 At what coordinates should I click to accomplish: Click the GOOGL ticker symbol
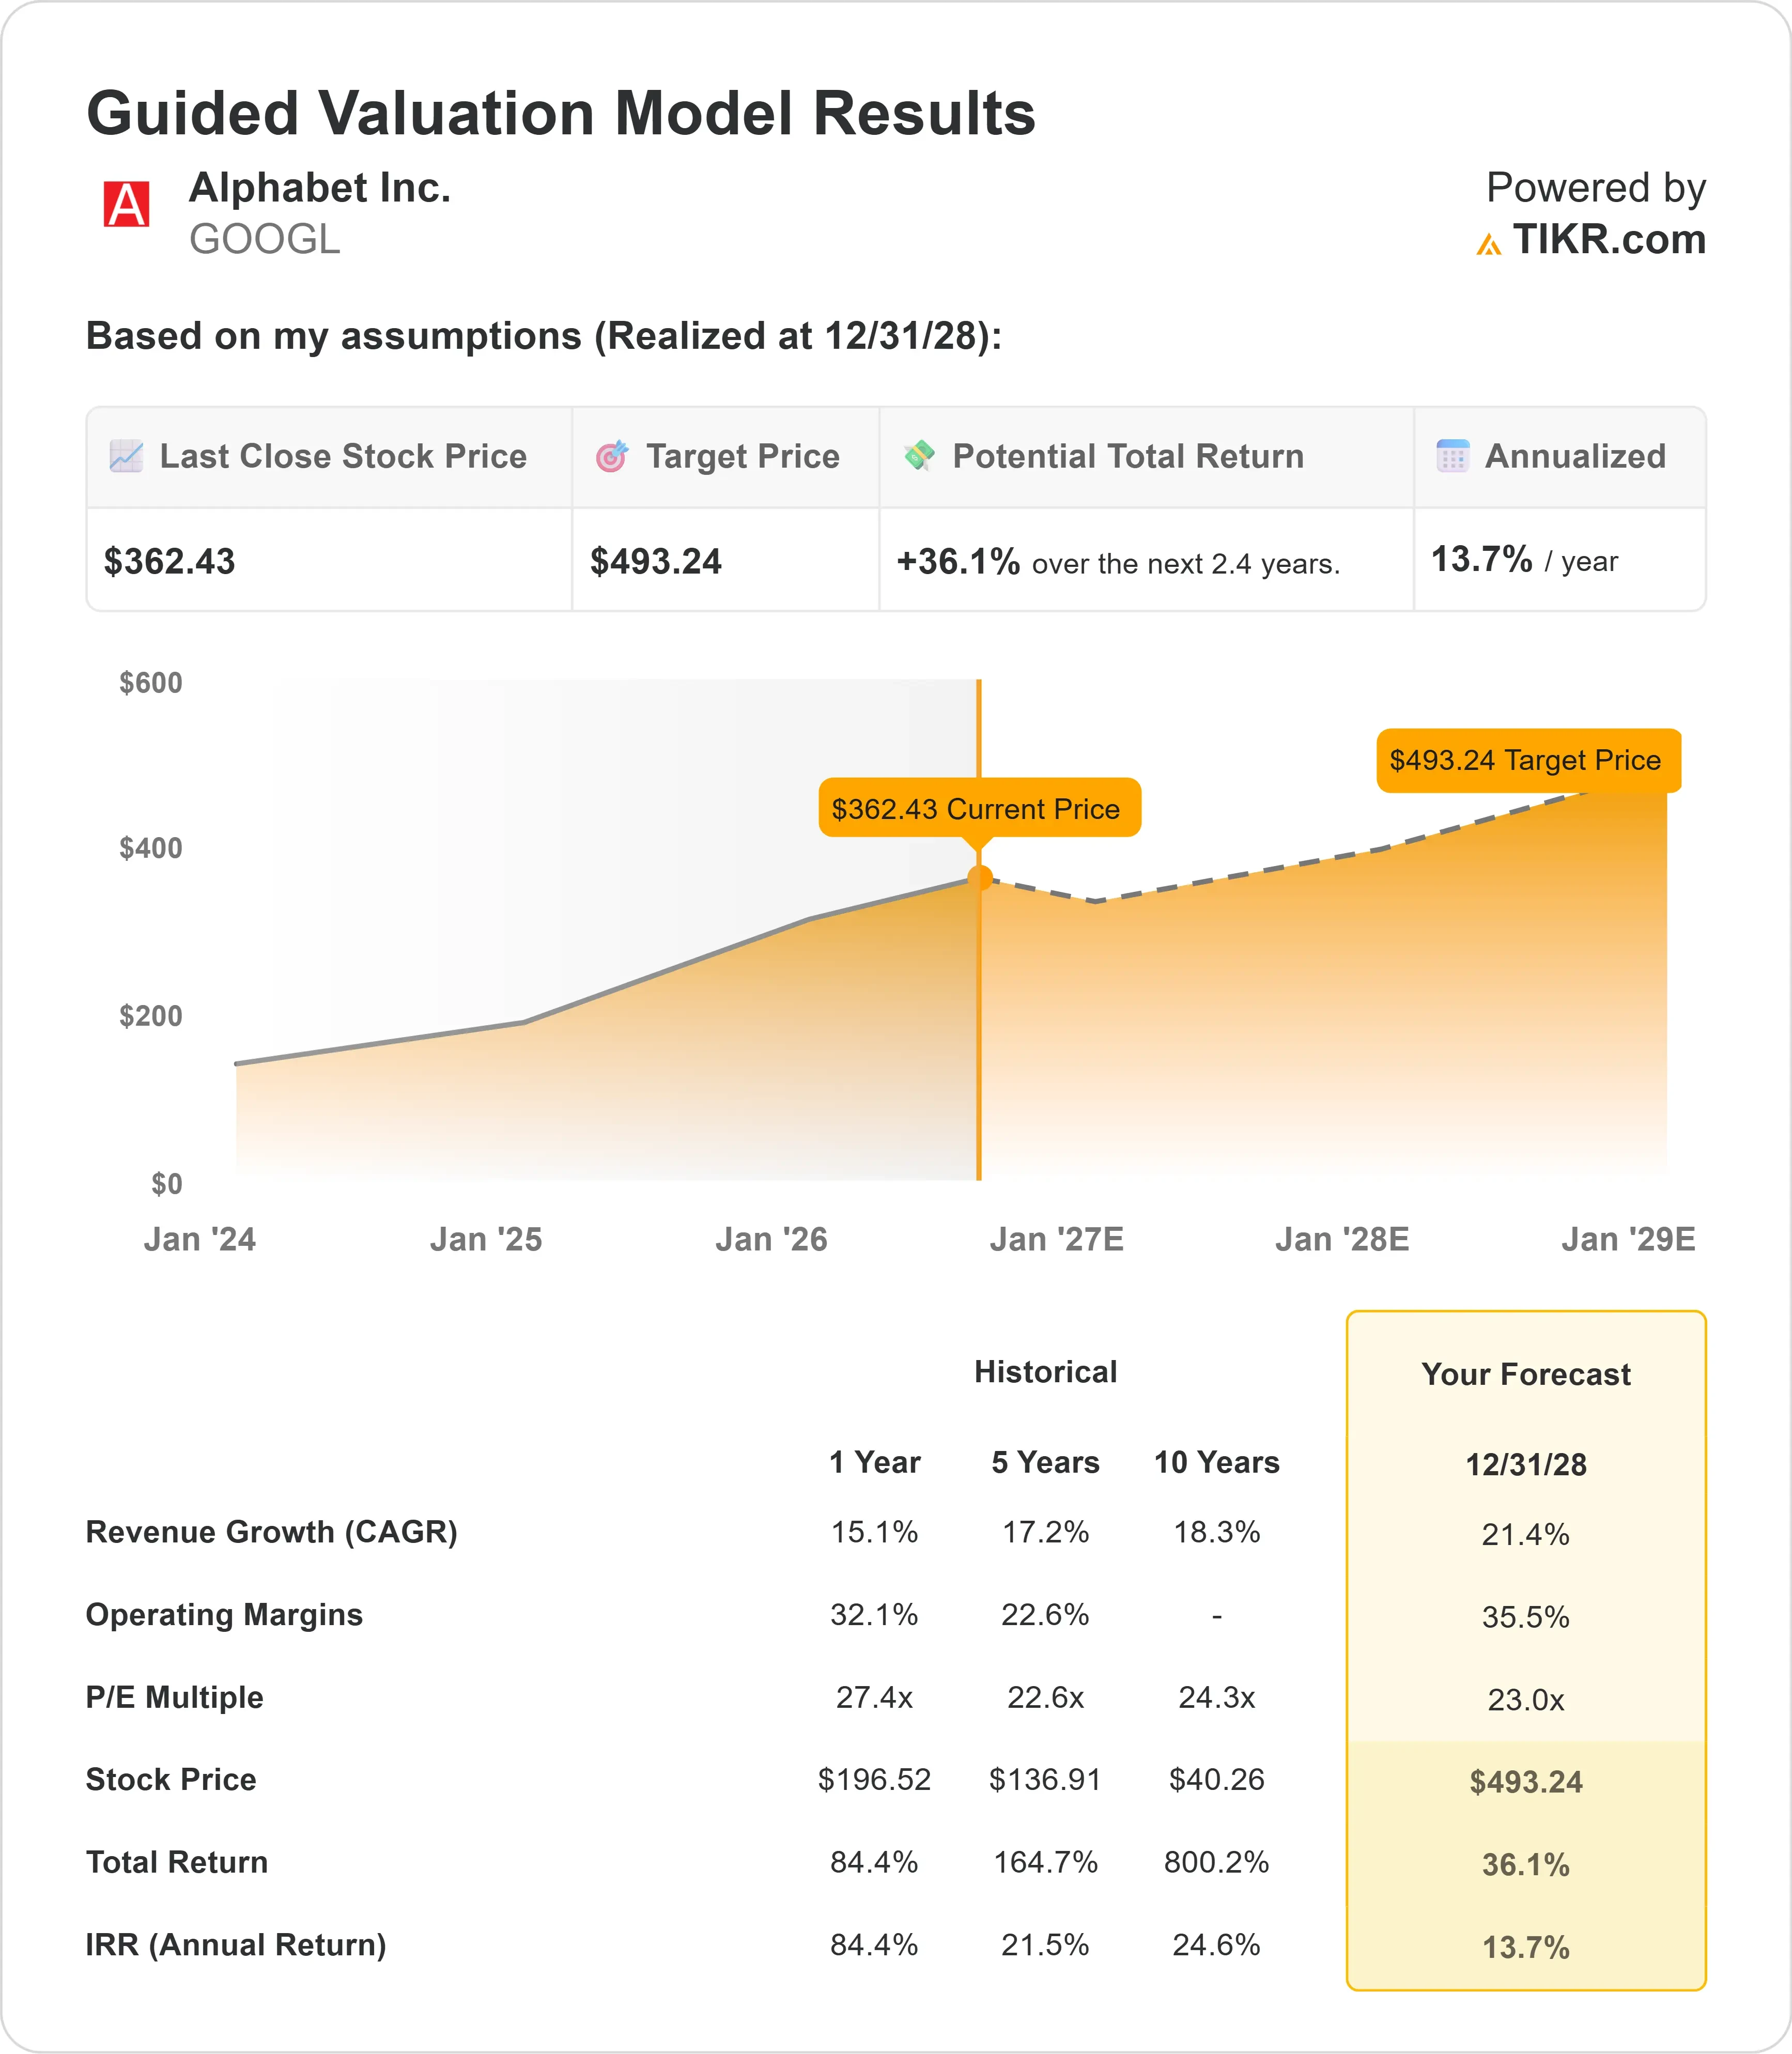(x=265, y=239)
